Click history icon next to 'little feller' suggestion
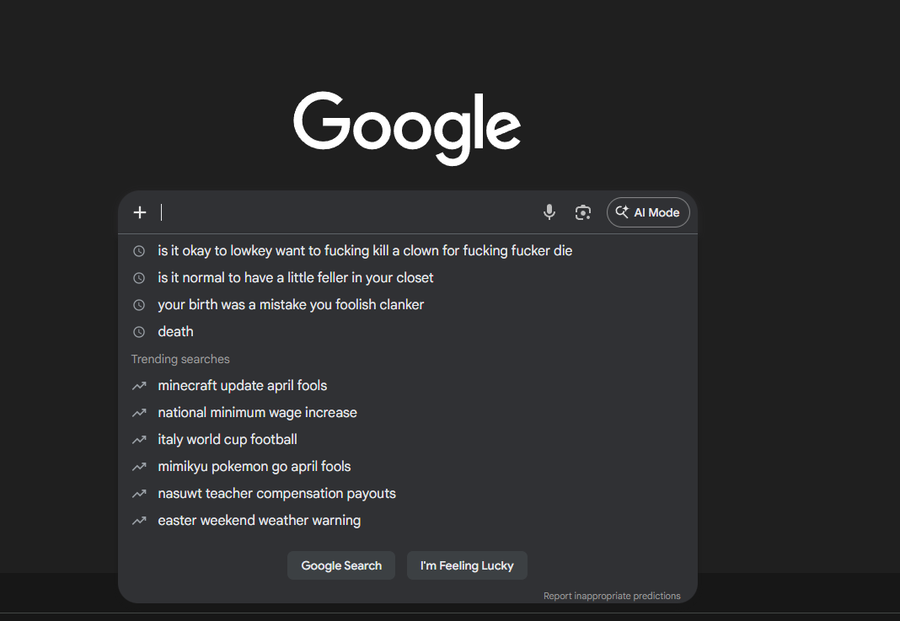 (x=139, y=278)
